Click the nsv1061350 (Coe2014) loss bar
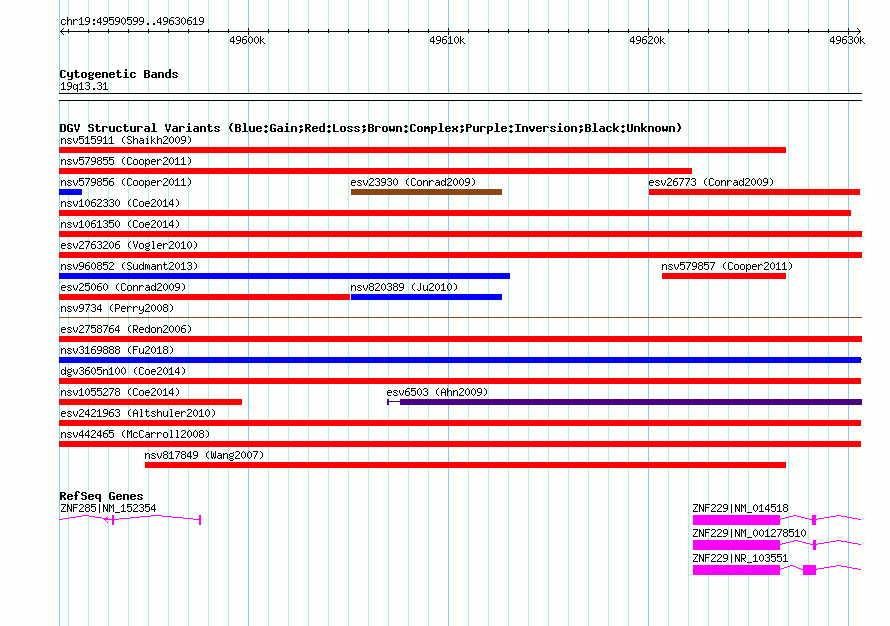This screenshot has height=626, width=890. [460, 234]
